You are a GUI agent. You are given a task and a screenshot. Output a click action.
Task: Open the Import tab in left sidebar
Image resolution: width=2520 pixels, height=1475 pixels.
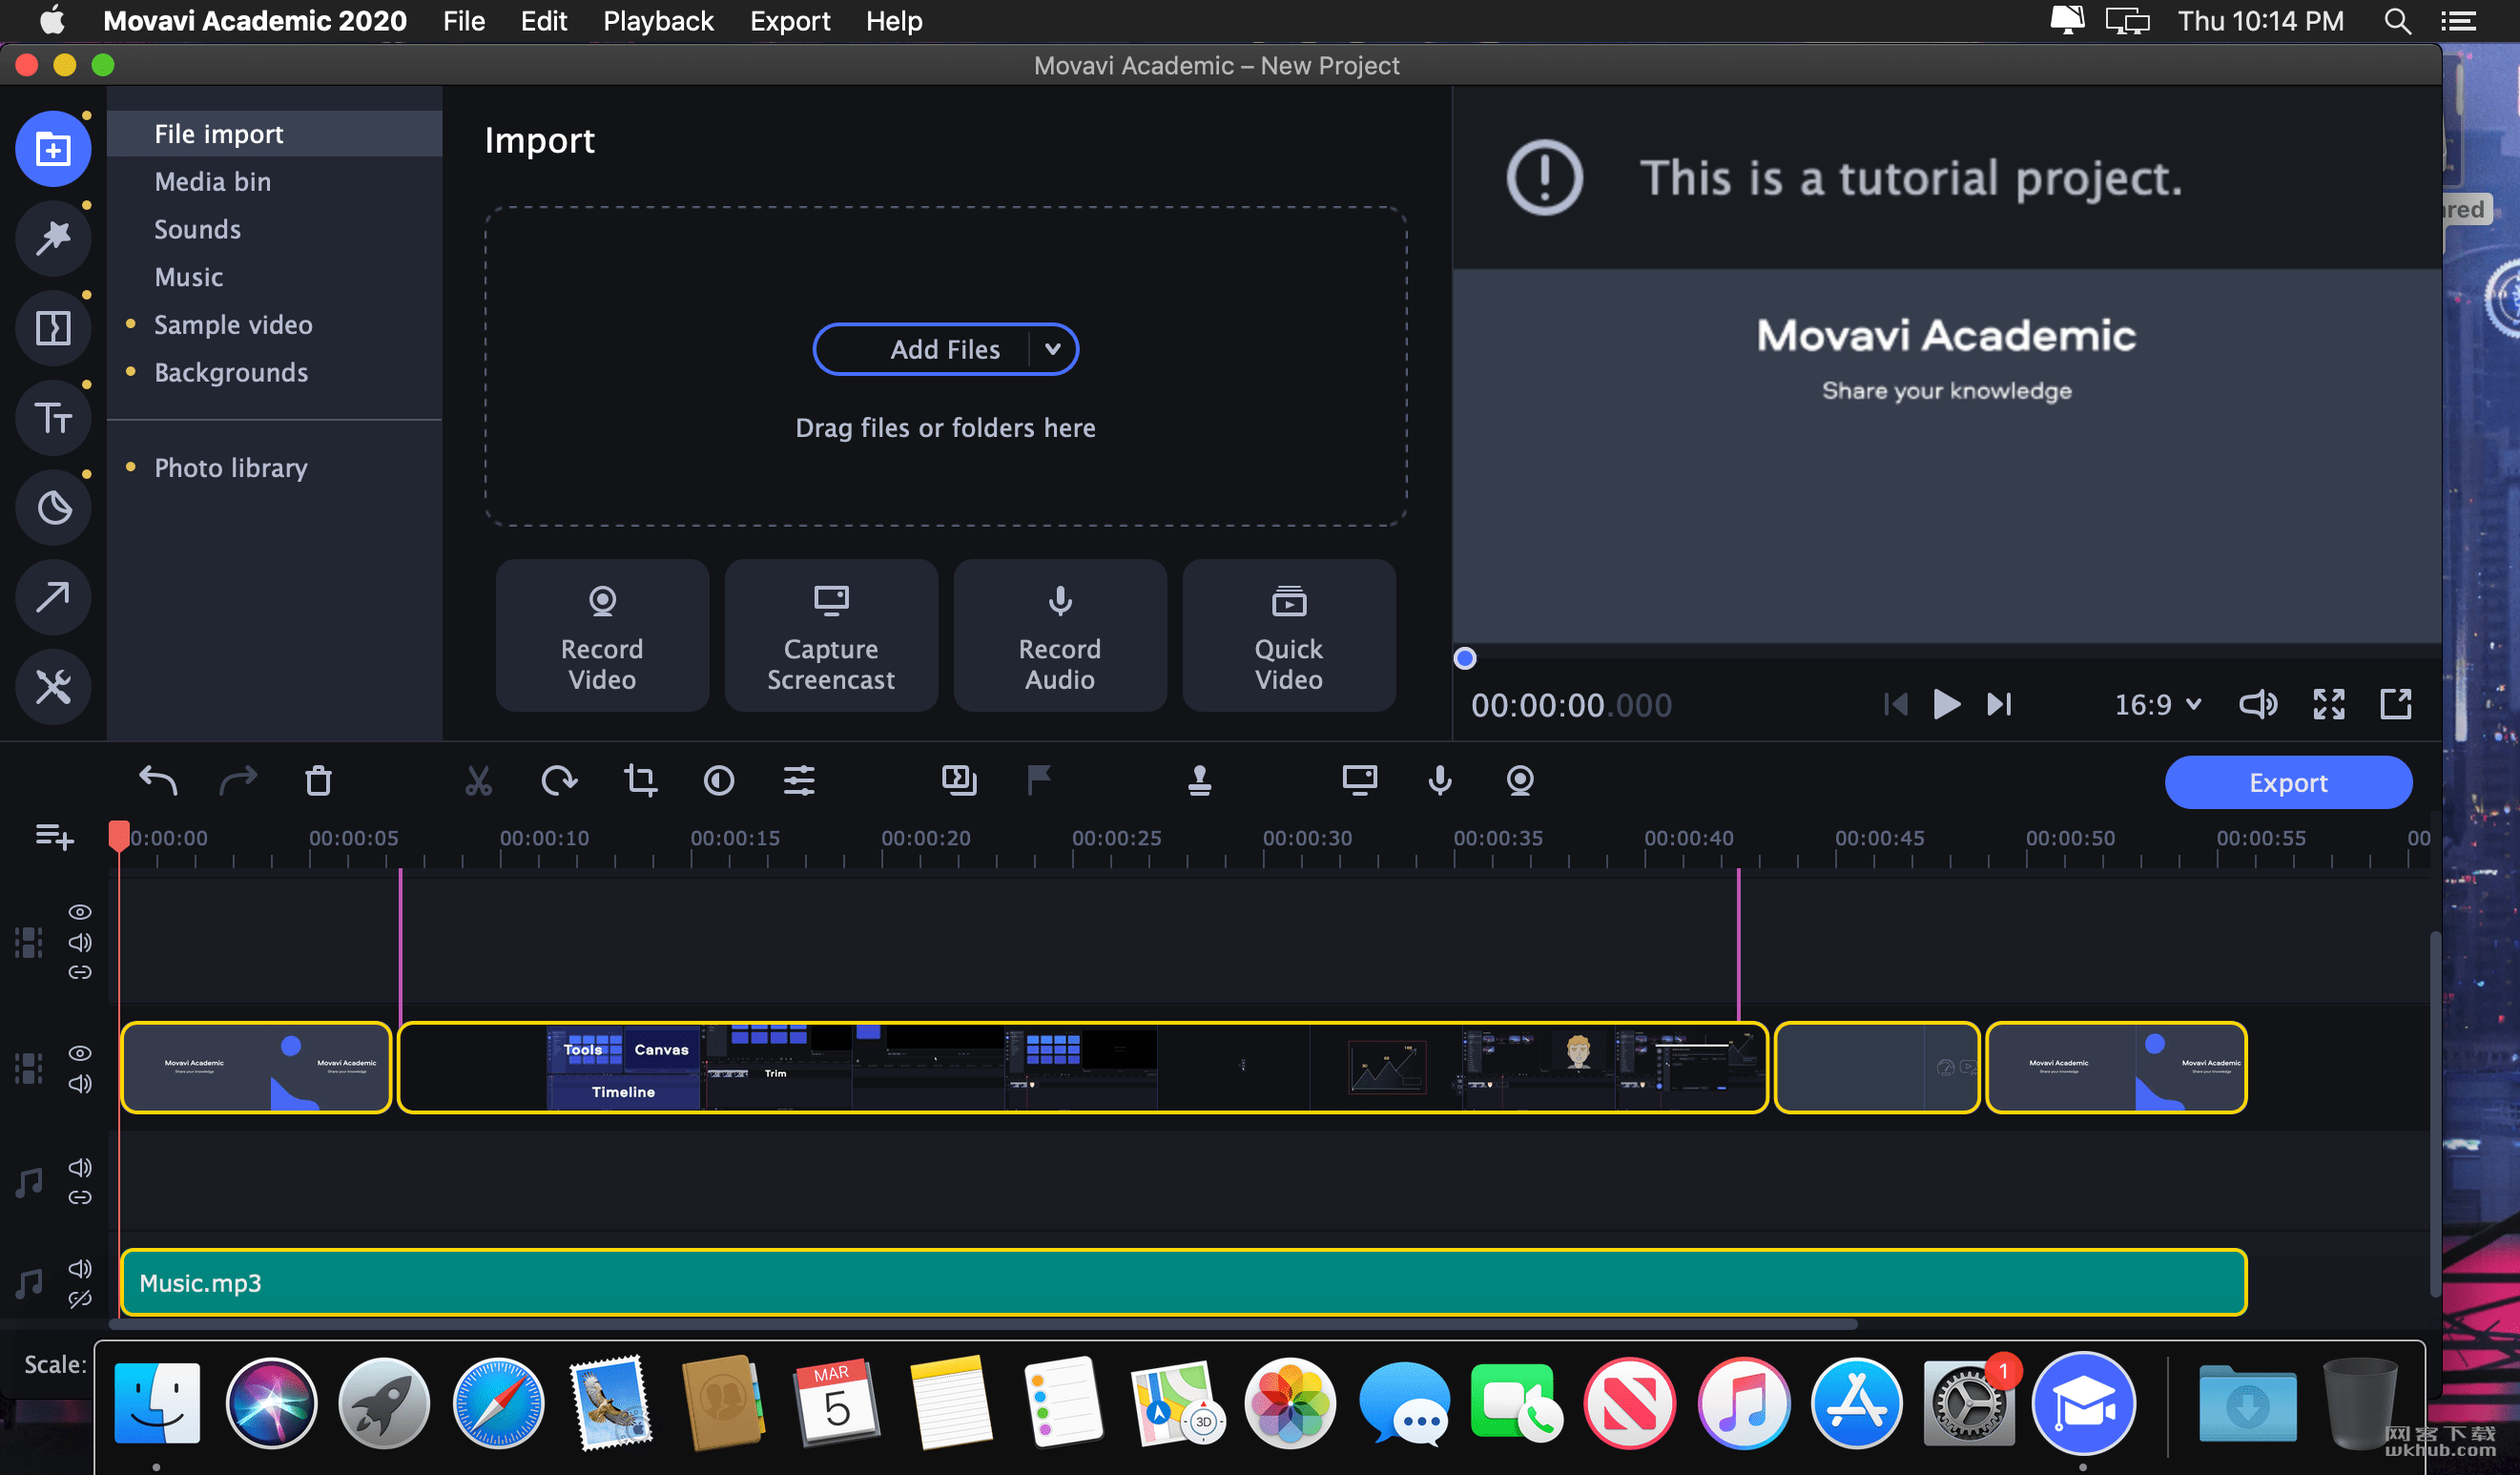point(53,149)
